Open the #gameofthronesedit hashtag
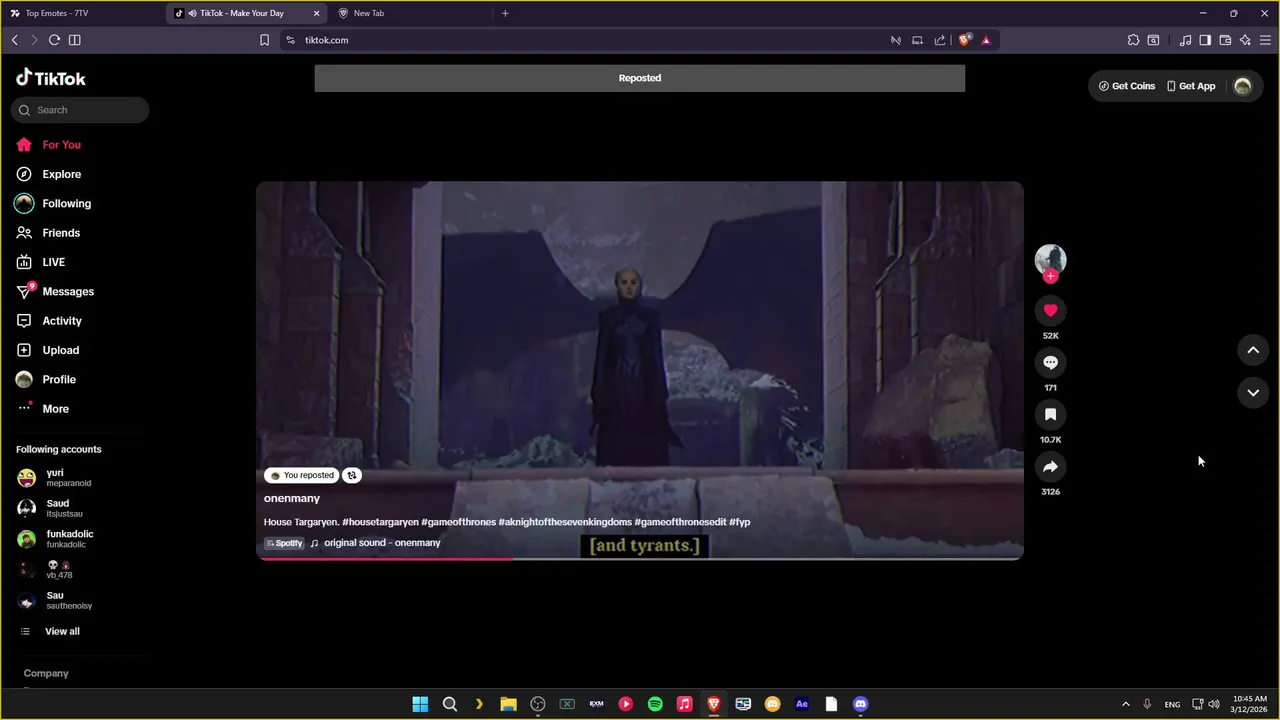 point(680,522)
